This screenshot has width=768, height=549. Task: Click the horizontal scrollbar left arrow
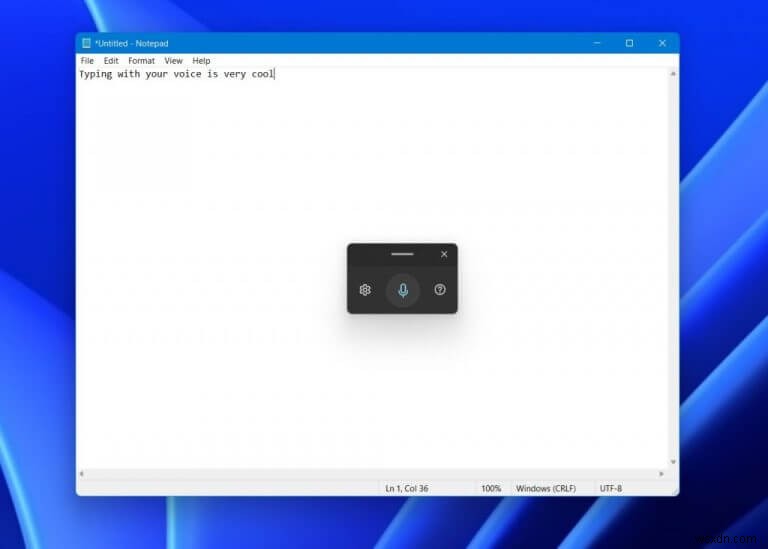click(82, 474)
